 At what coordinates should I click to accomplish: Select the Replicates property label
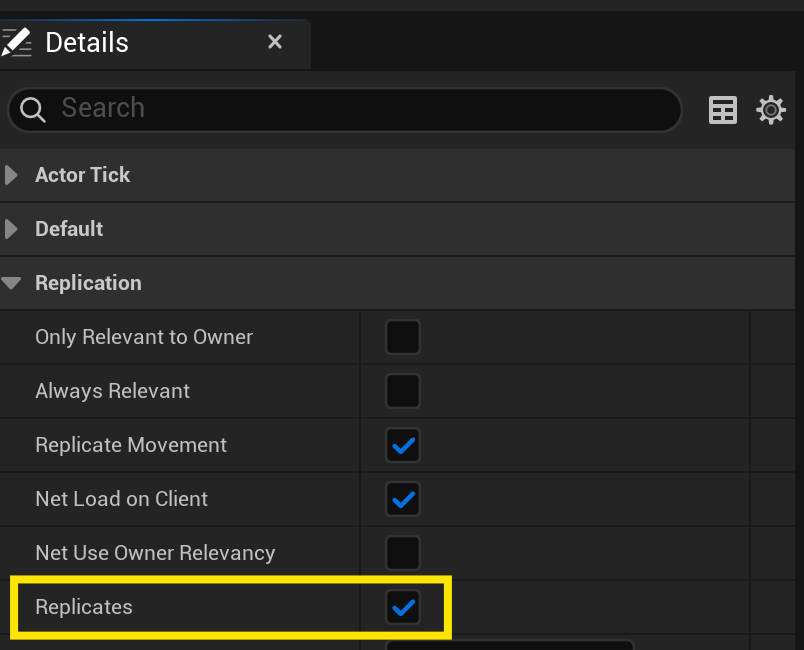pyautogui.click(x=84, y=607)
